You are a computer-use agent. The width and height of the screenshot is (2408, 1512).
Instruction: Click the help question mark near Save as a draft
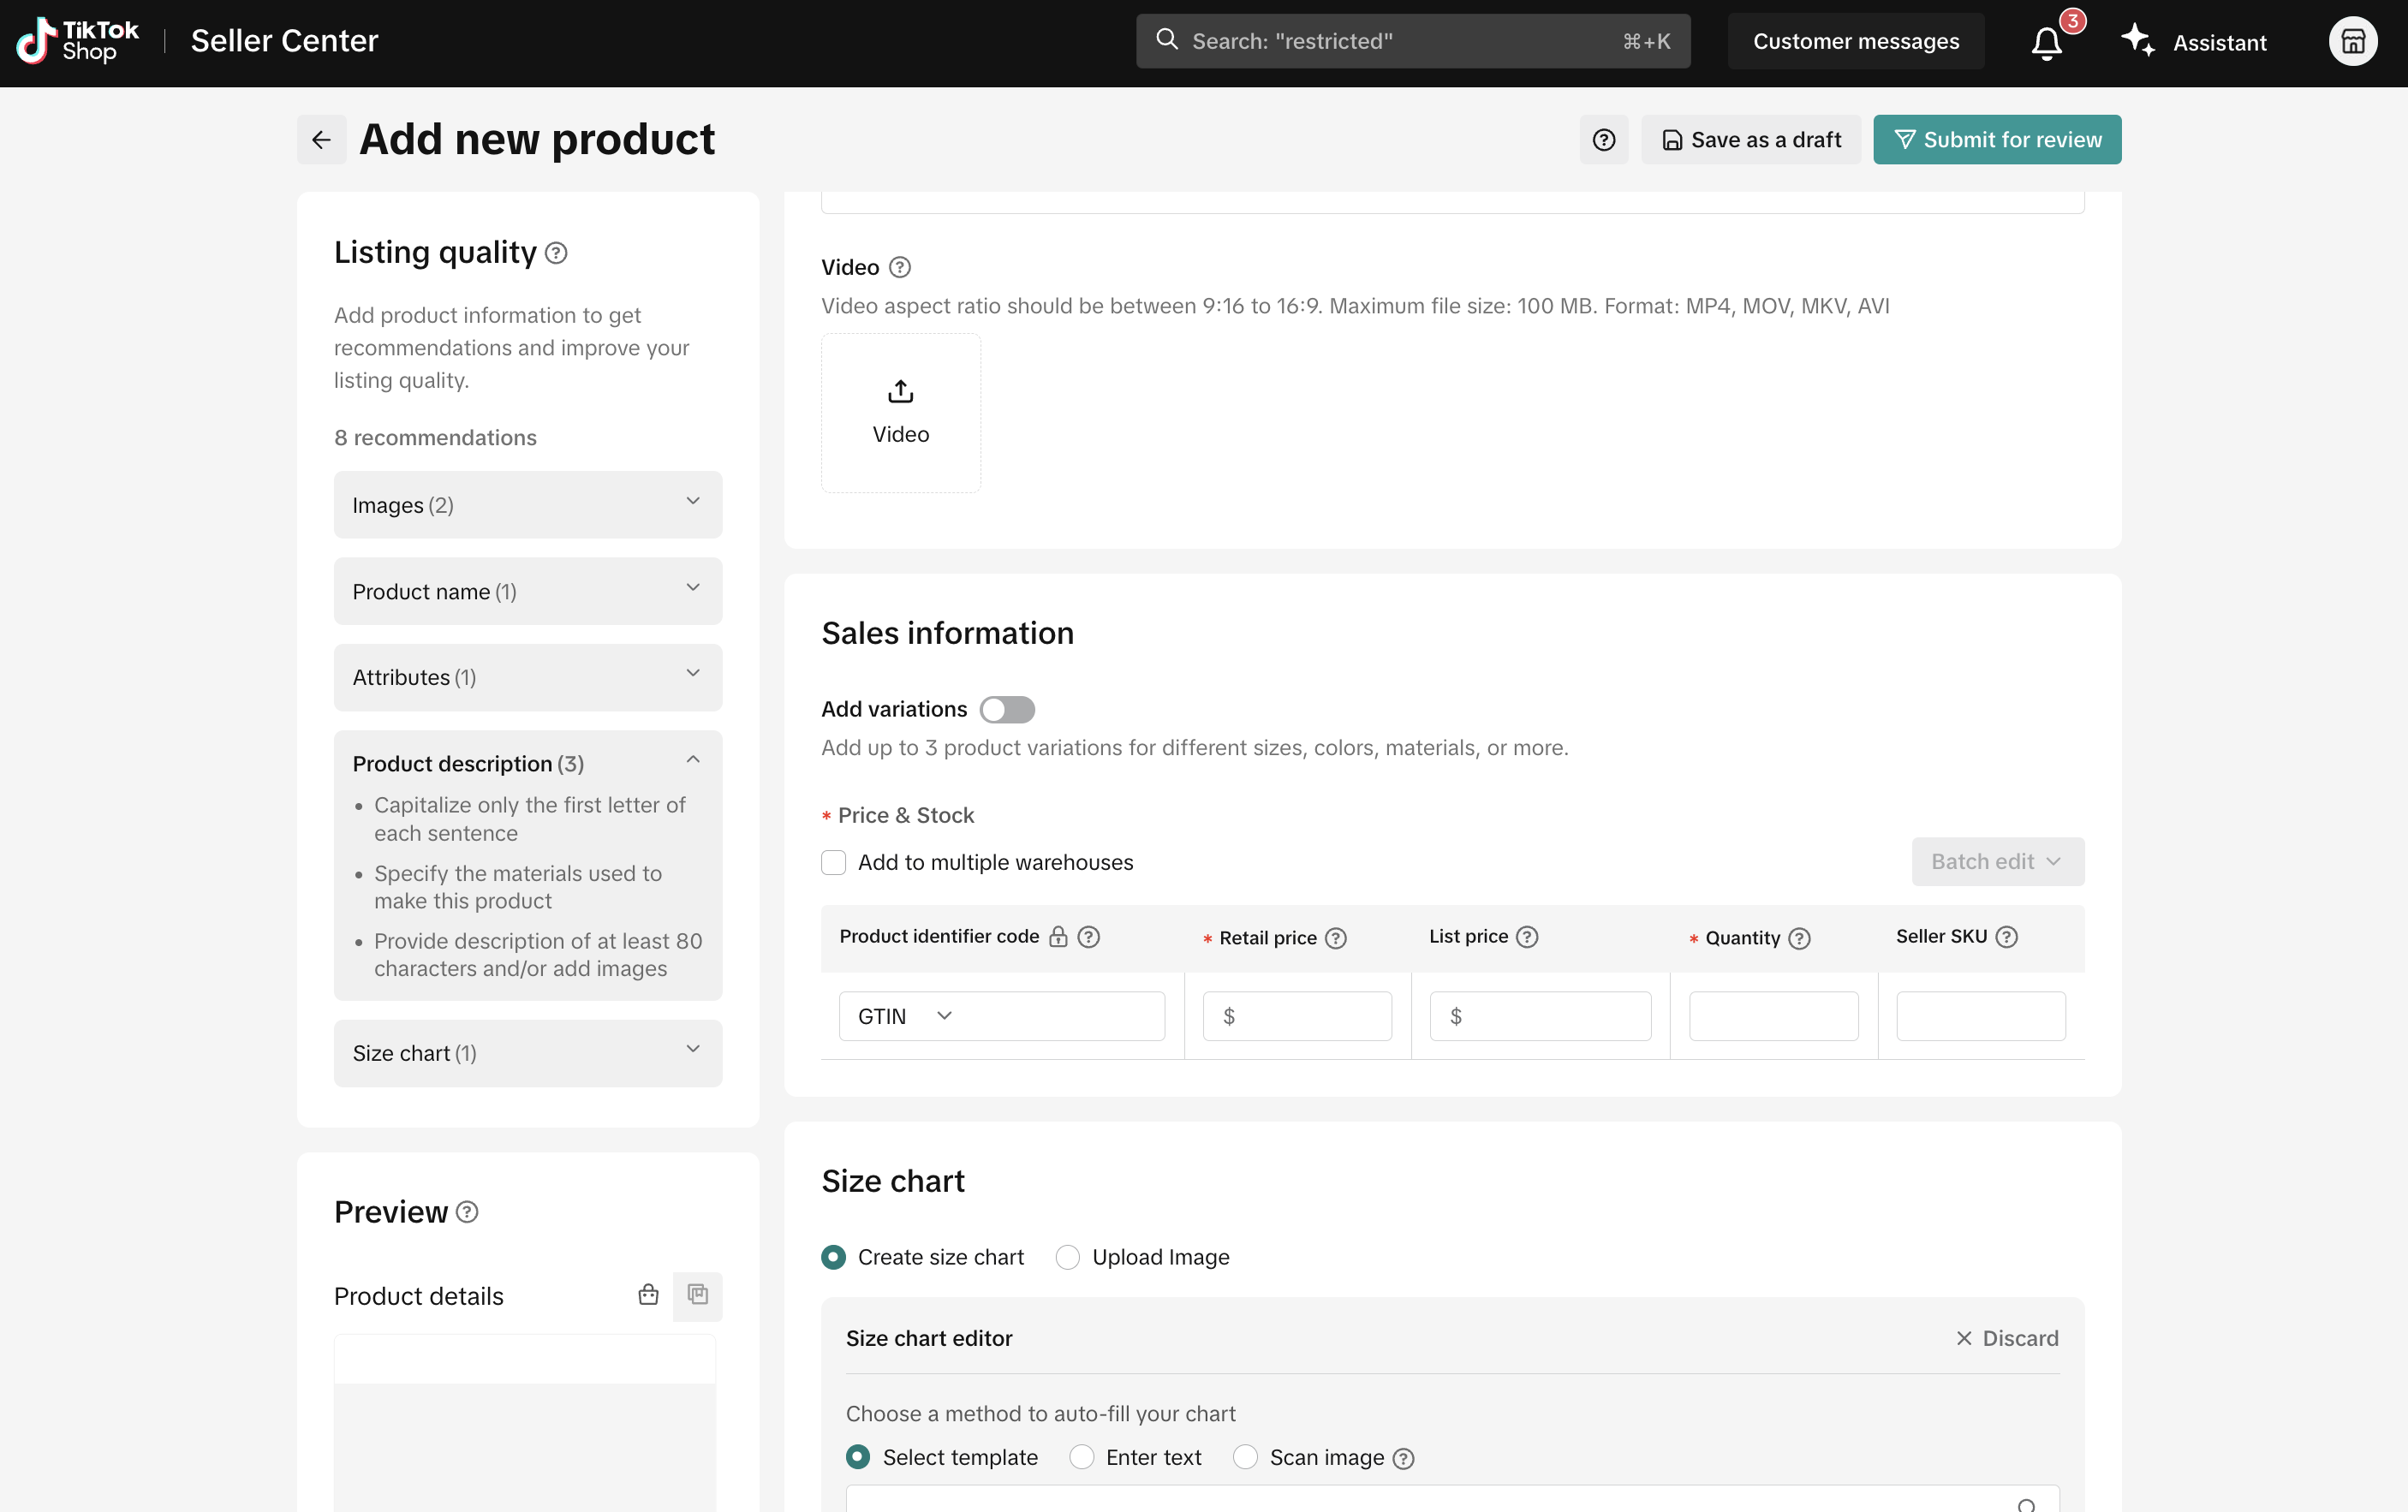click(x=1603, y=140)
